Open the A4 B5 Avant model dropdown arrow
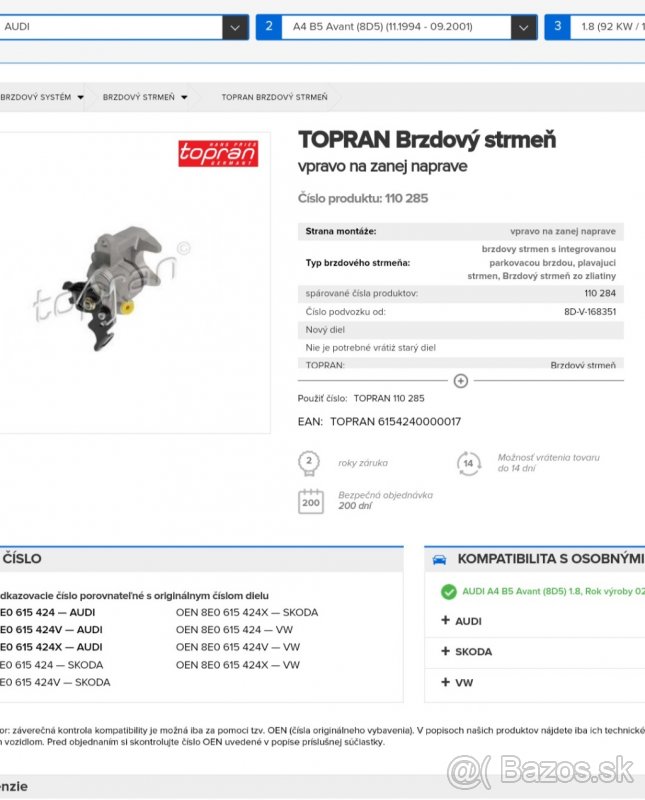Viewport: 645px width, 800px height. pyautogui.click(x=523, y=27)
